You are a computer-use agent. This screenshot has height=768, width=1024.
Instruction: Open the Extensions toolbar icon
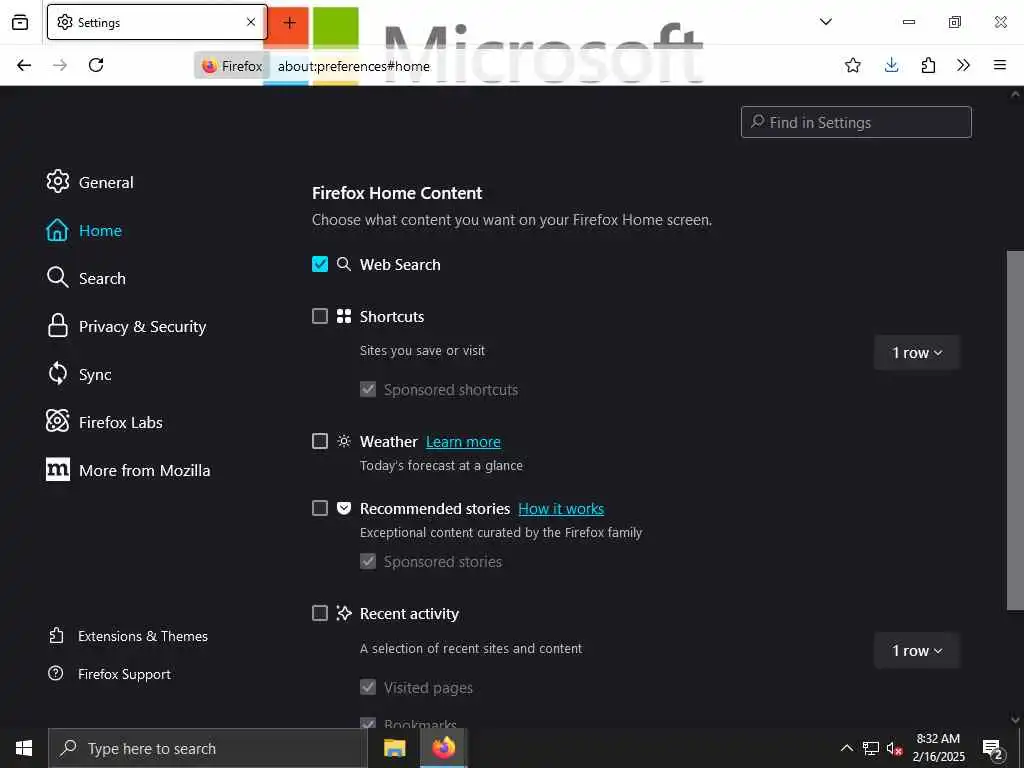click(x=928, y=65)
